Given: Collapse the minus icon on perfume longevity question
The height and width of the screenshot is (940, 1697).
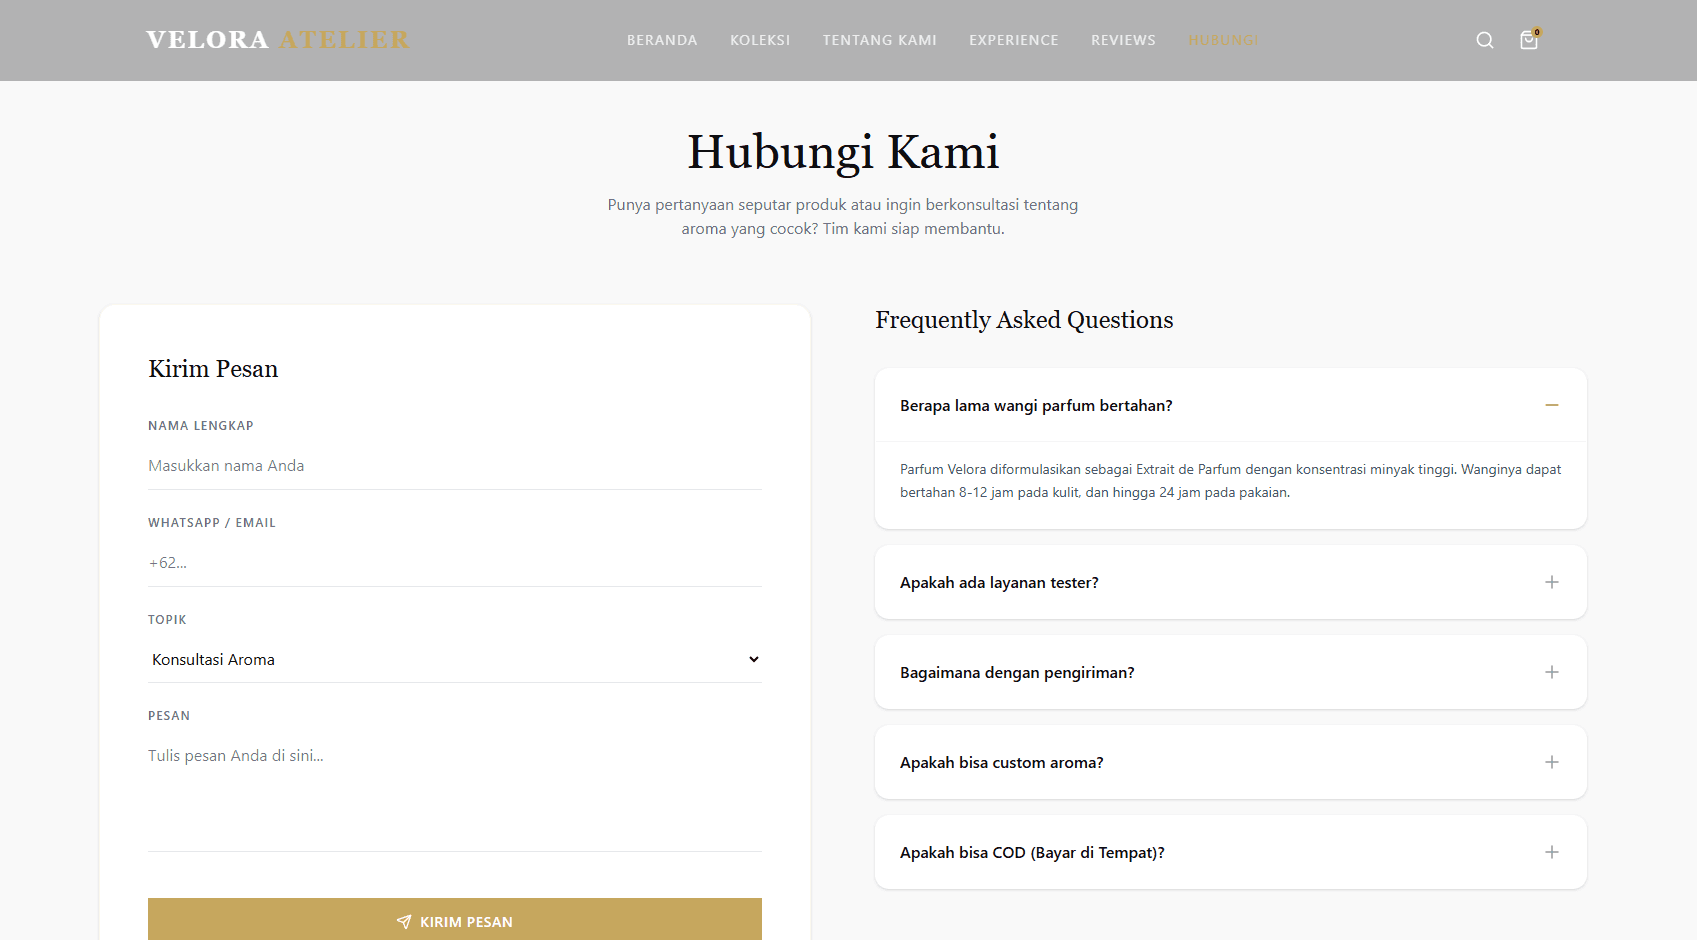Looking at the screenshot, I should [x=1551, y=405].
